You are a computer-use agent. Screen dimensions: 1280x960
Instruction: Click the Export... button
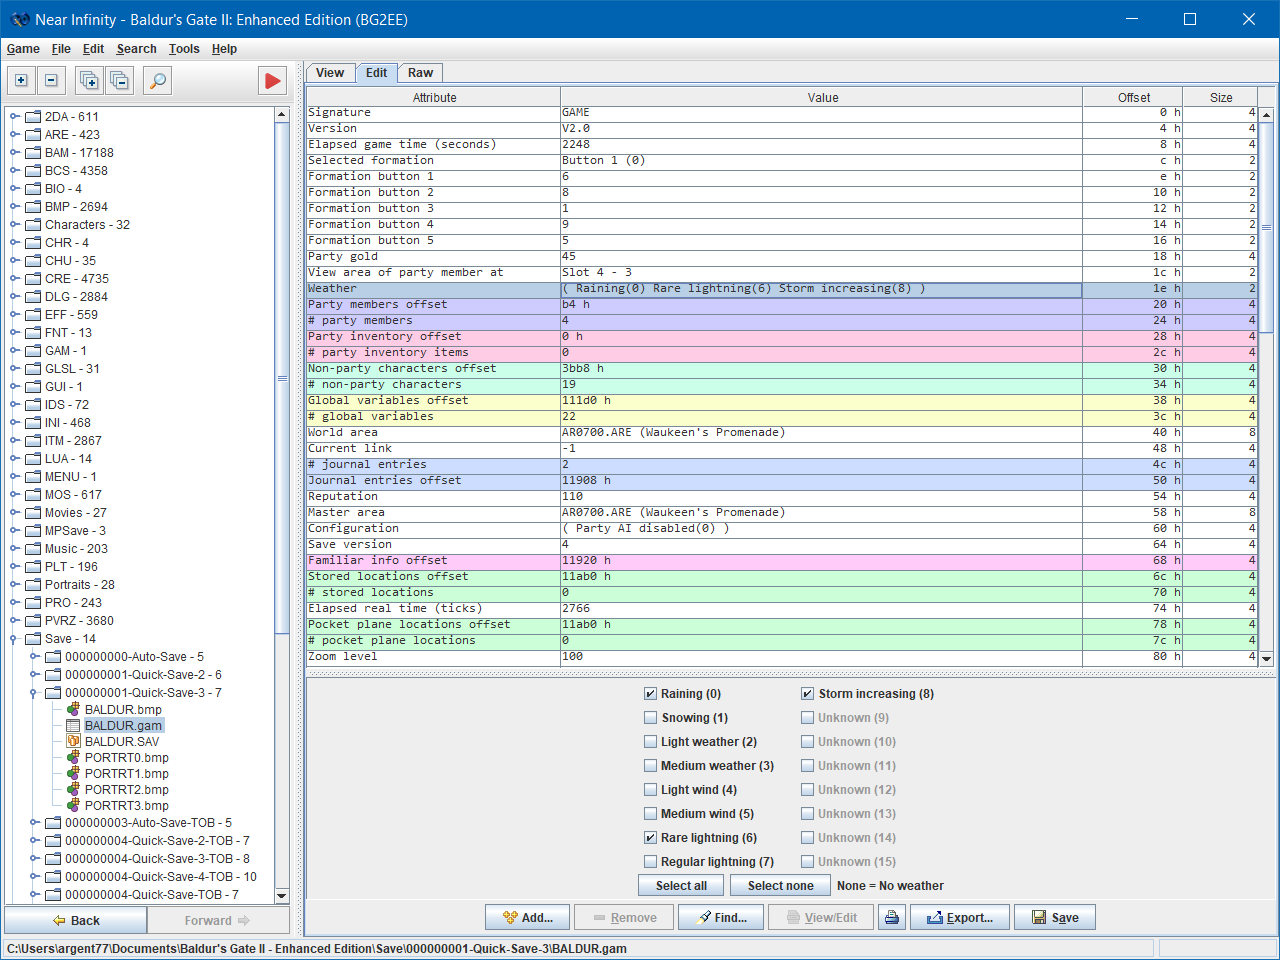pyautogui.click(x=960, y=918)
